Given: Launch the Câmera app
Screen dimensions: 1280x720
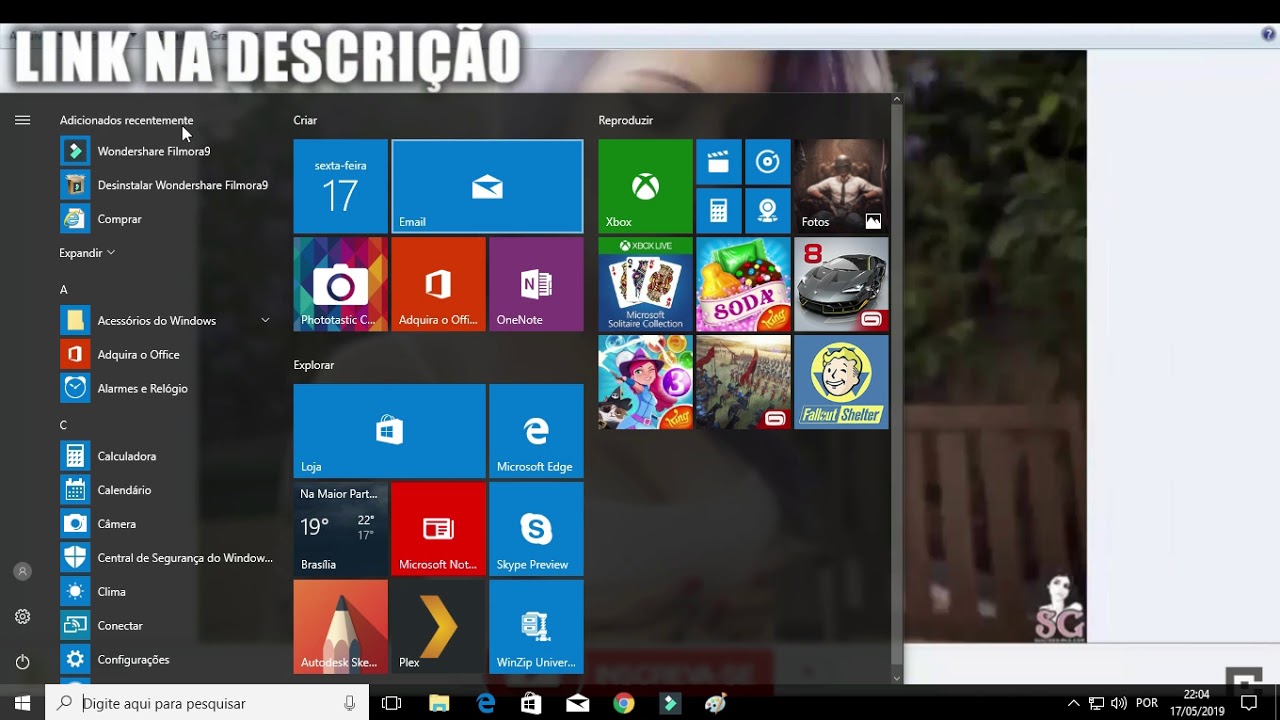Looking at the screenshot, I should (165, 524).
